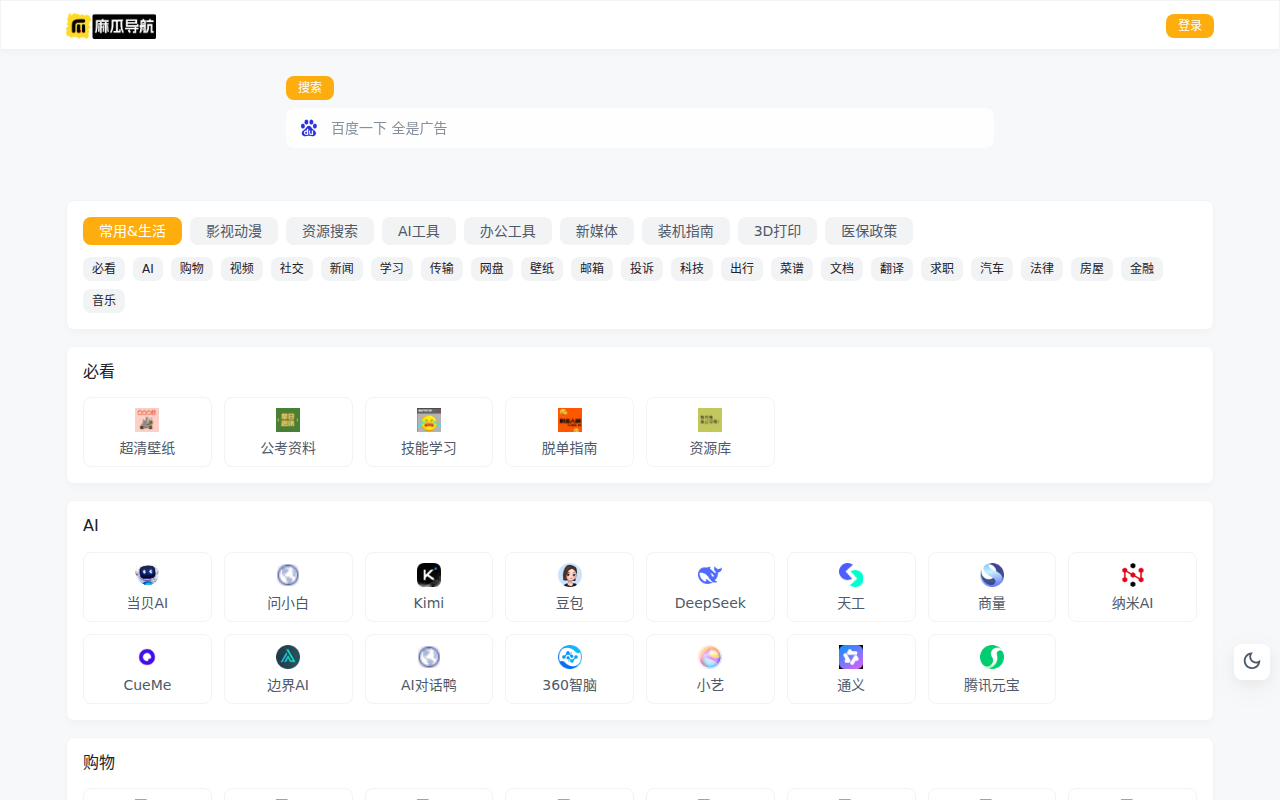The image size is (1280, 800).
Task: Jump to 学习 subcategory tag
Action: click(392, 269)
